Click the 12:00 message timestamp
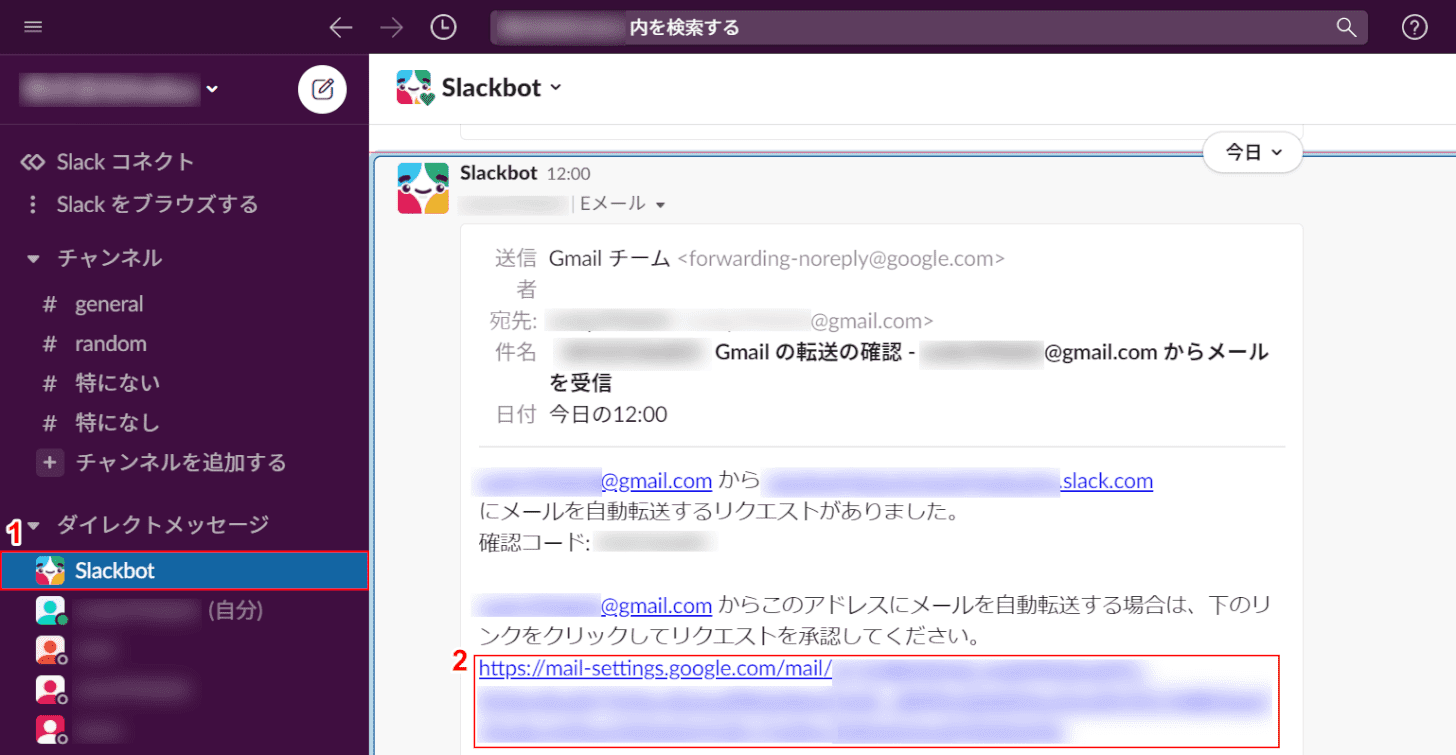Screen dimensions: 1456x755 568,174
